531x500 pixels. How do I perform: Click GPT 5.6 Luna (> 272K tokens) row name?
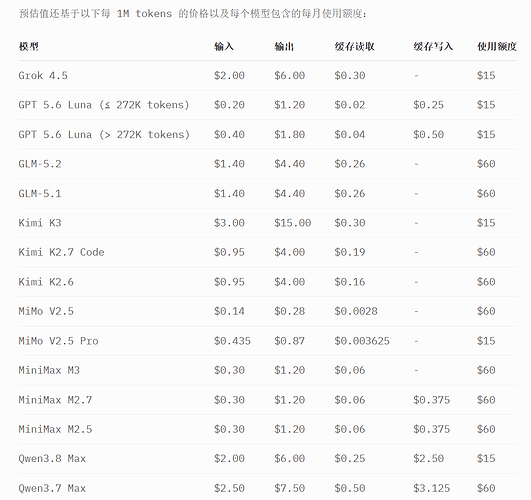point(104,134)
